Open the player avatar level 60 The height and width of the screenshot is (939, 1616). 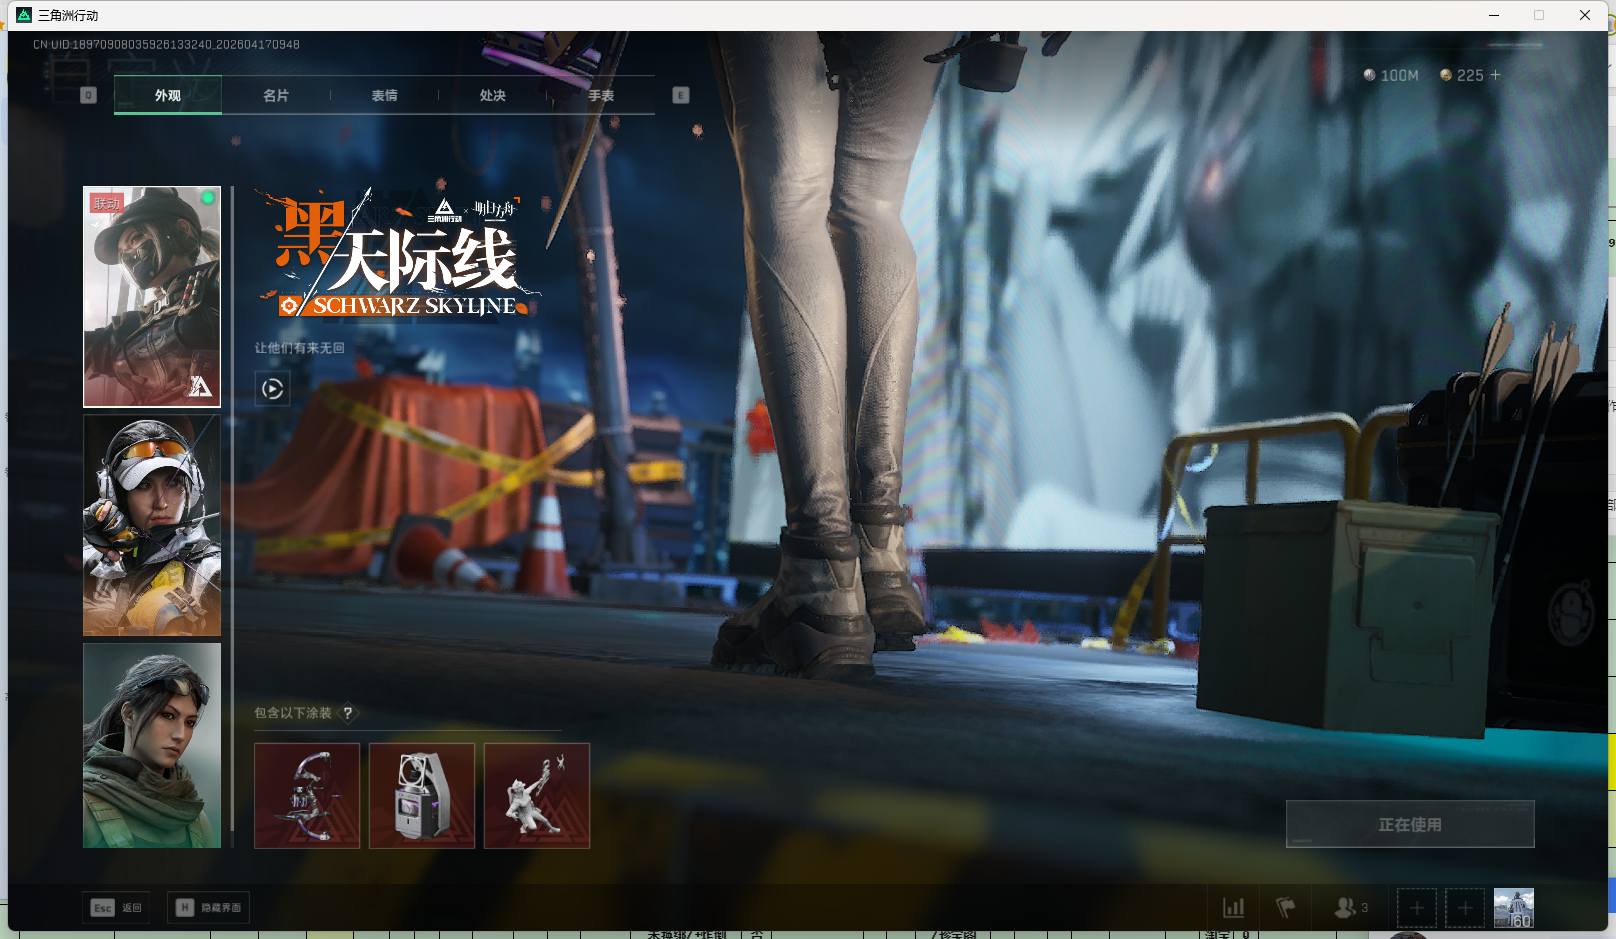coord(1513,908)
